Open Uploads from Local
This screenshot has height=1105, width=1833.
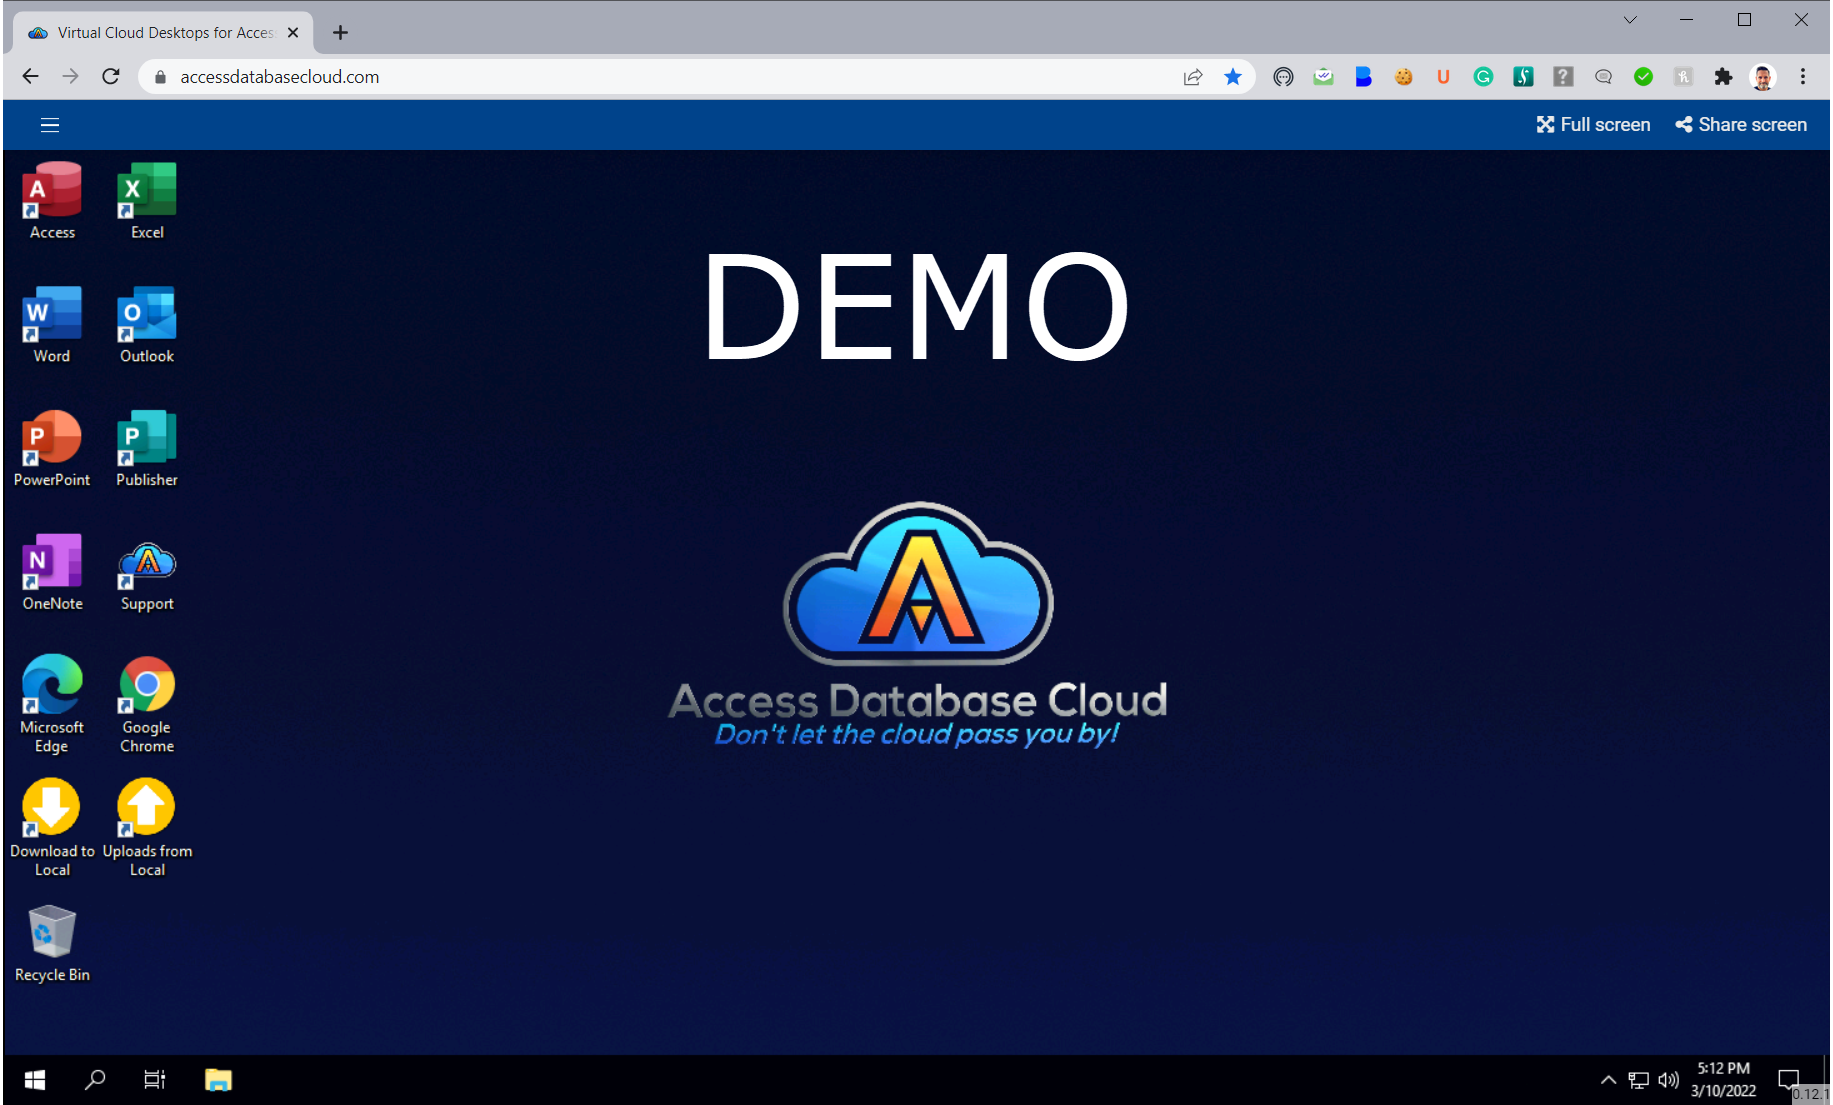pos(146,810)
